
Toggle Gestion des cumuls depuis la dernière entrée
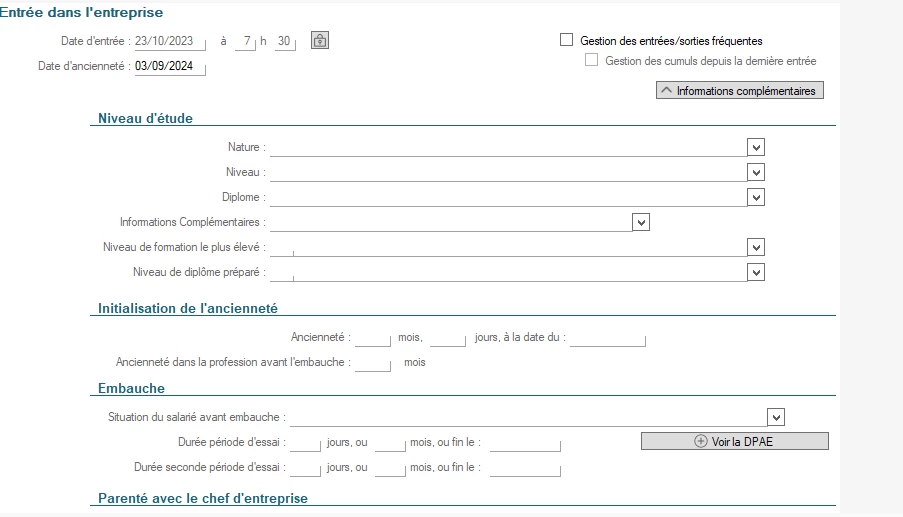point(592,60)
